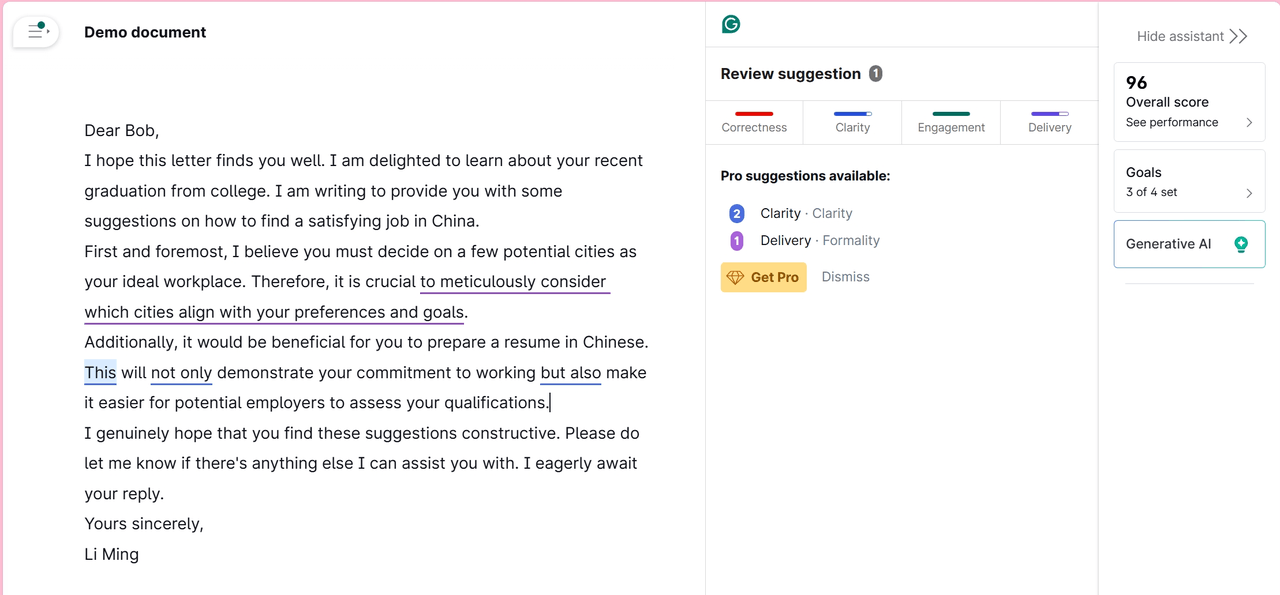Click the Generative AI lightbulb icon
This screenshot has height=595, width=1280.
pyautogui.click(x=1241, y=244)
